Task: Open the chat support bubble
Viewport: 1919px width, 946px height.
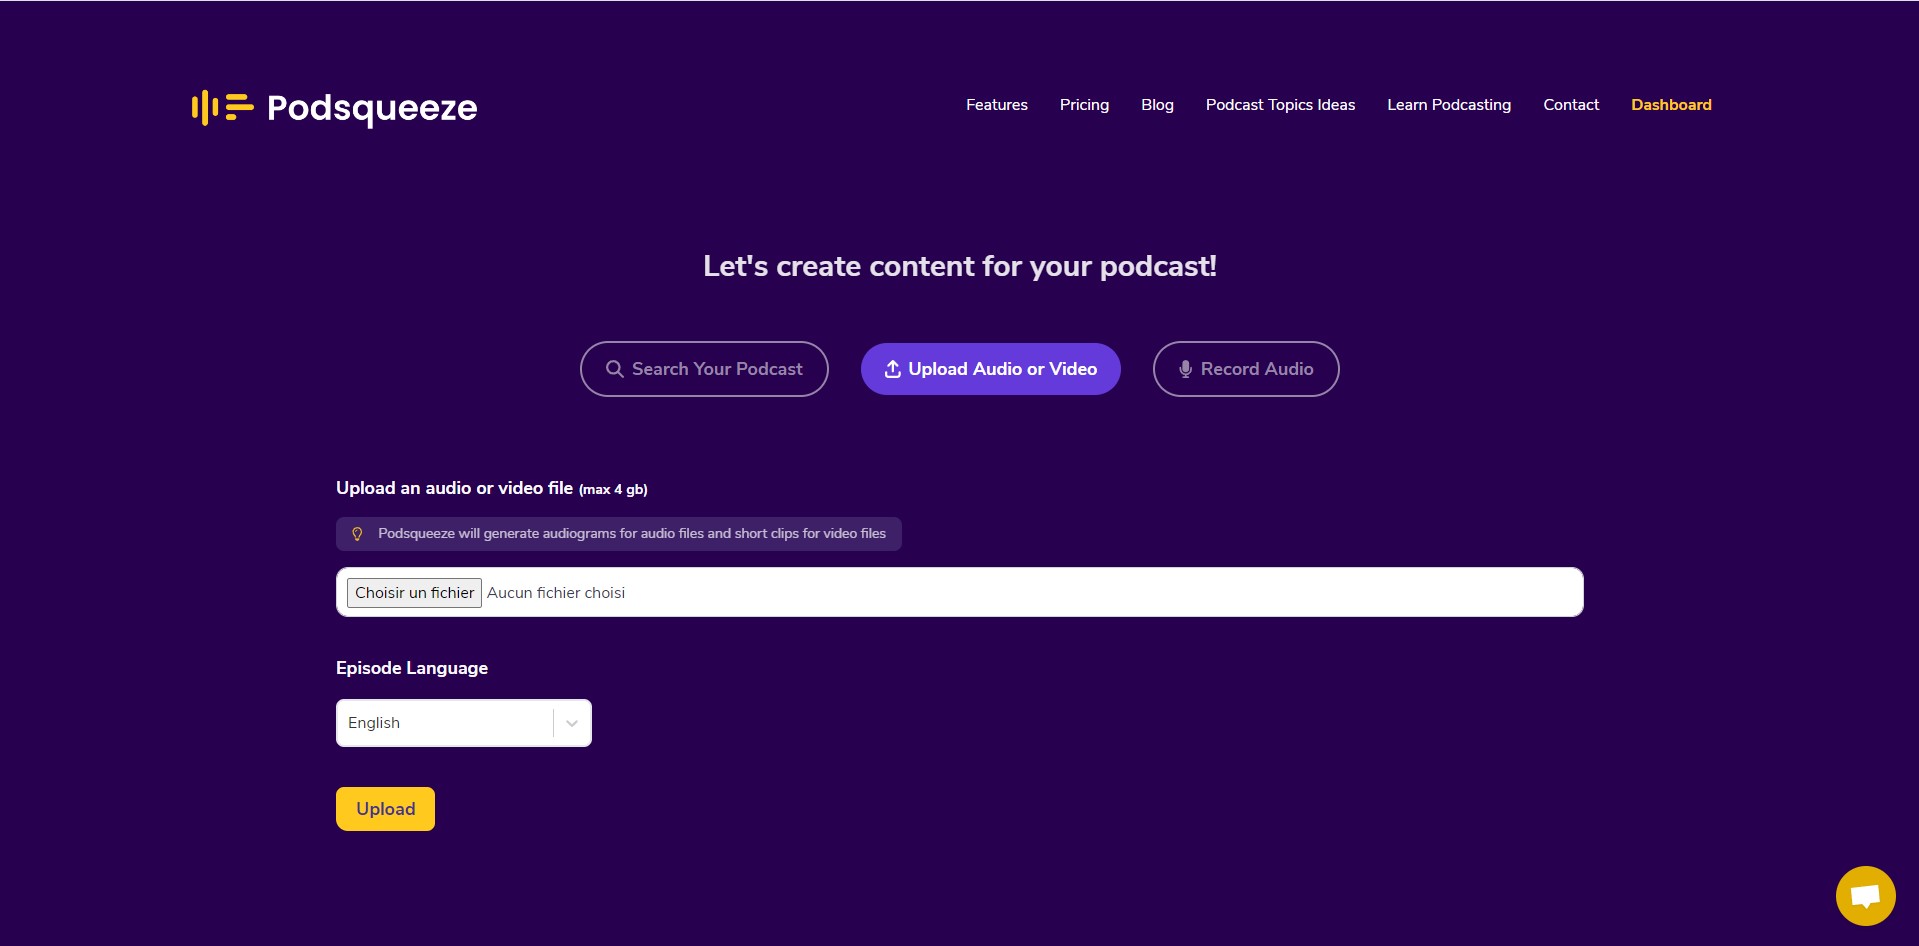Action: click(1865, 896)
